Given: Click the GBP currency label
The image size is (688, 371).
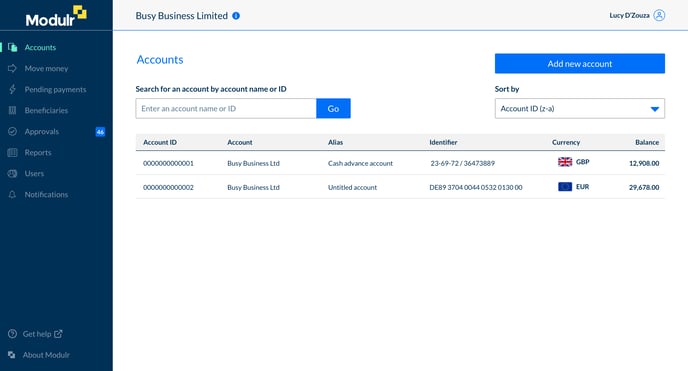Looking at the screenshot, I should coord(583,162).
